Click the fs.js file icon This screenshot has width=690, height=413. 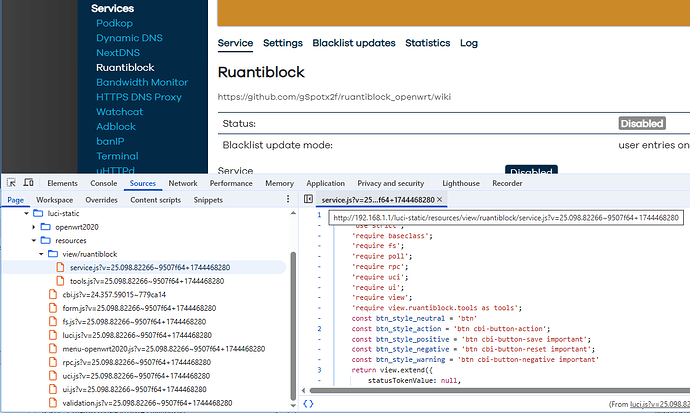pos(53,322)
